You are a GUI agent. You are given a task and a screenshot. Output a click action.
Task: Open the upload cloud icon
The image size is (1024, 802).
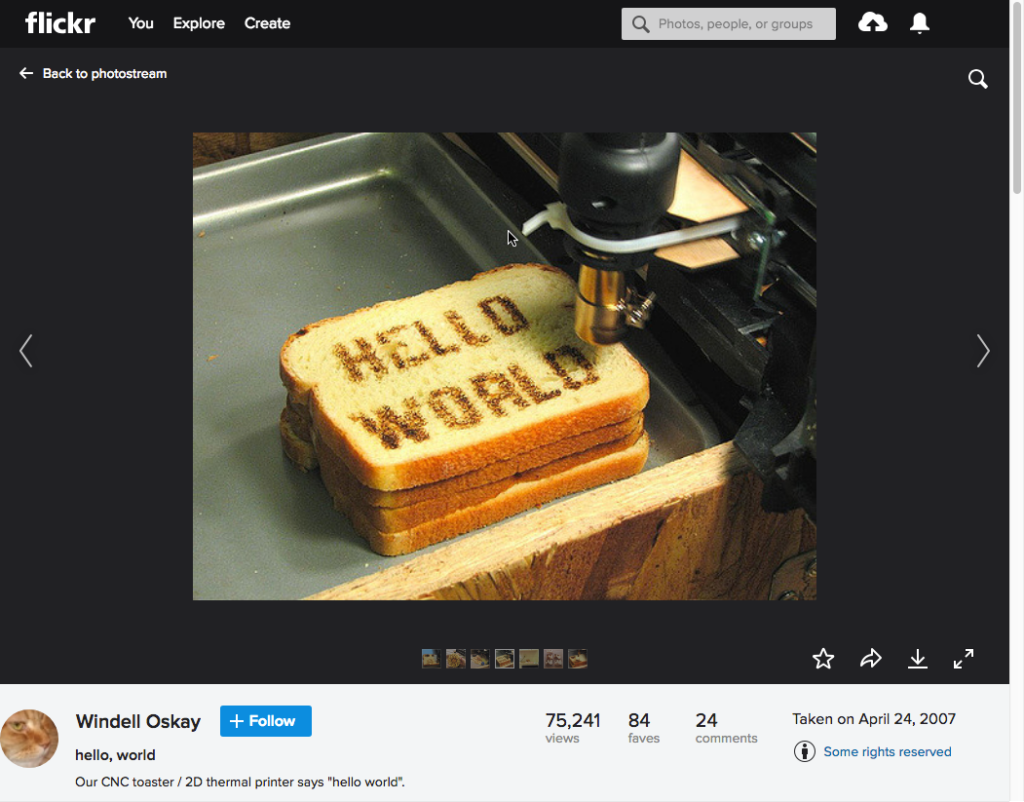point(873,23)
